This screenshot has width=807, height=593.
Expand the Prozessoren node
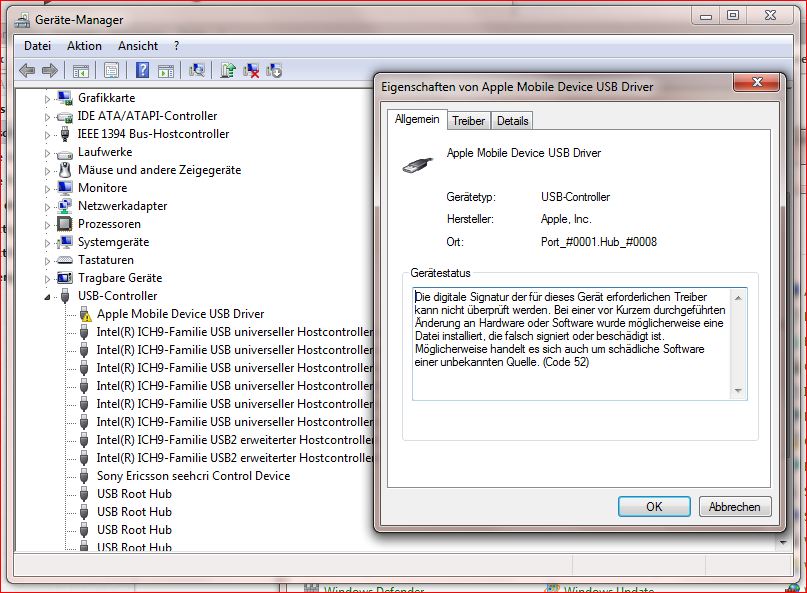47,225
